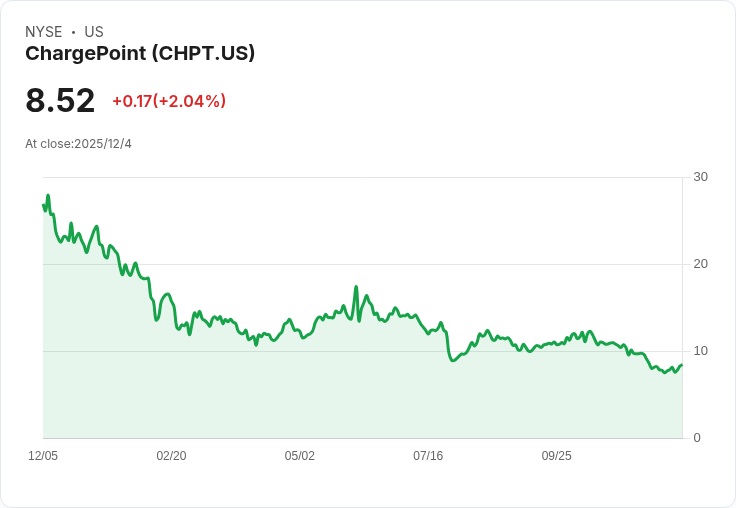Select the 09/25 date on time axis

(x=556, y=456)
